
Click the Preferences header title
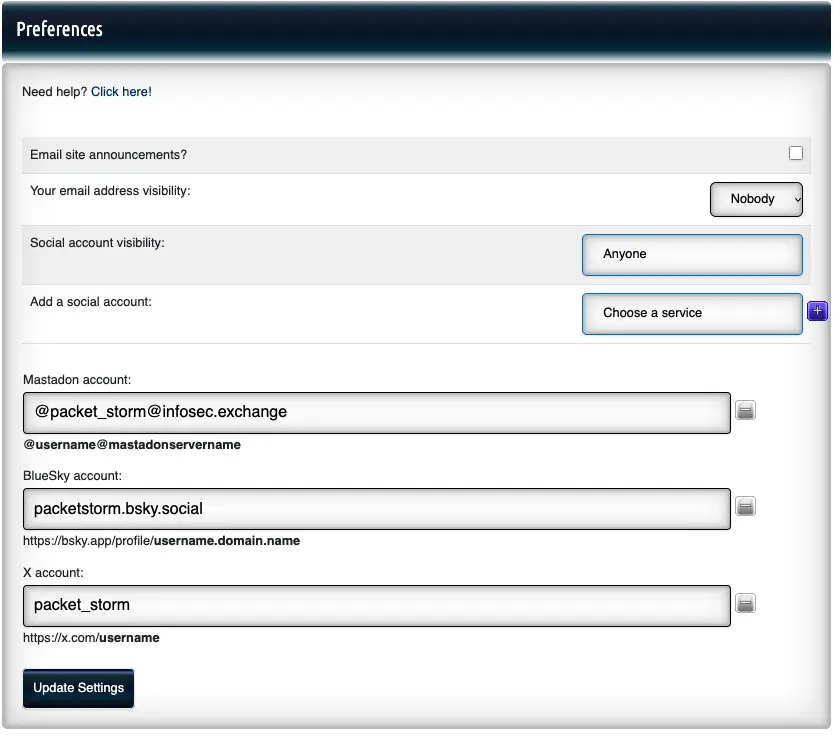(x=60, y=29)
